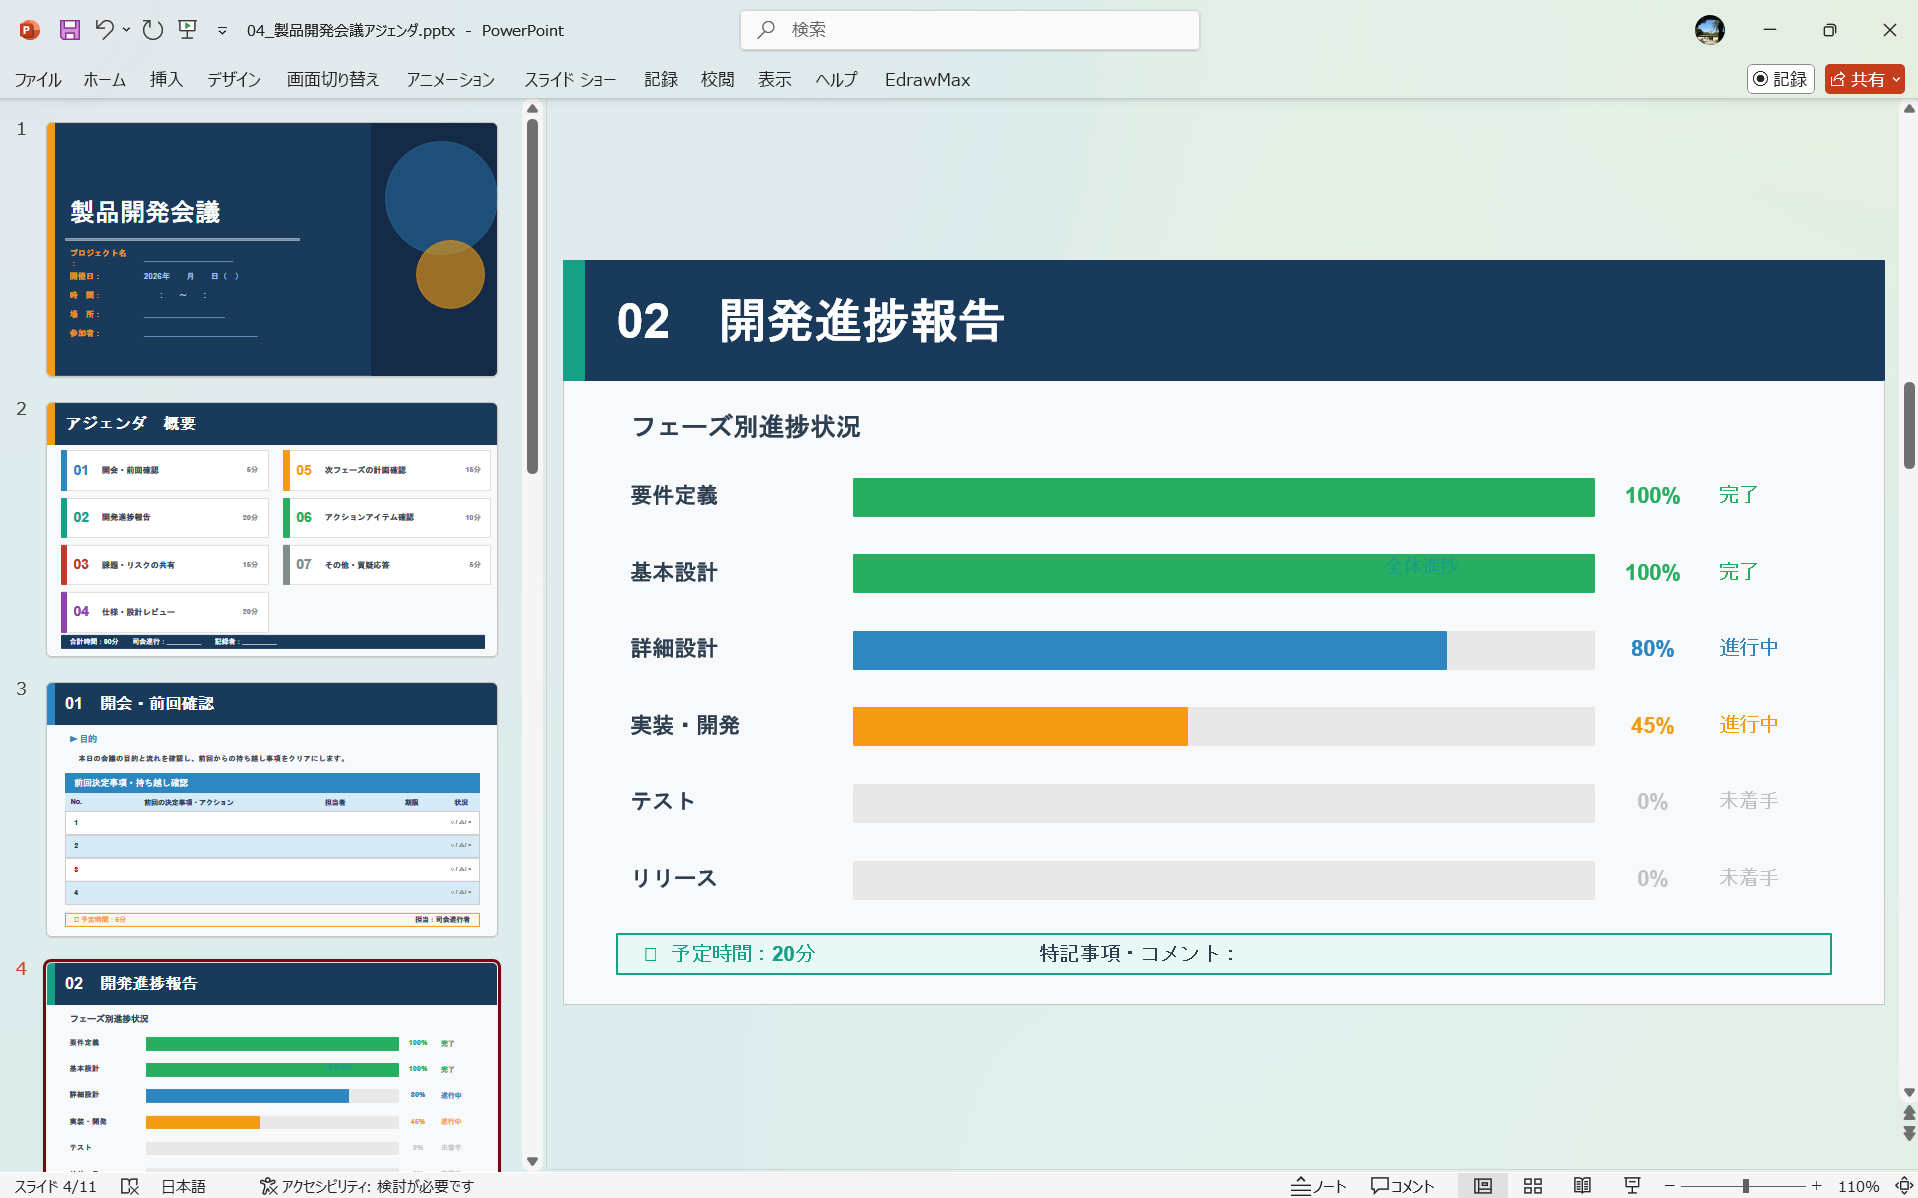Start slideshow from quick access toolbar icon
Screen dimensions: 1918x1198
(187, 30)
